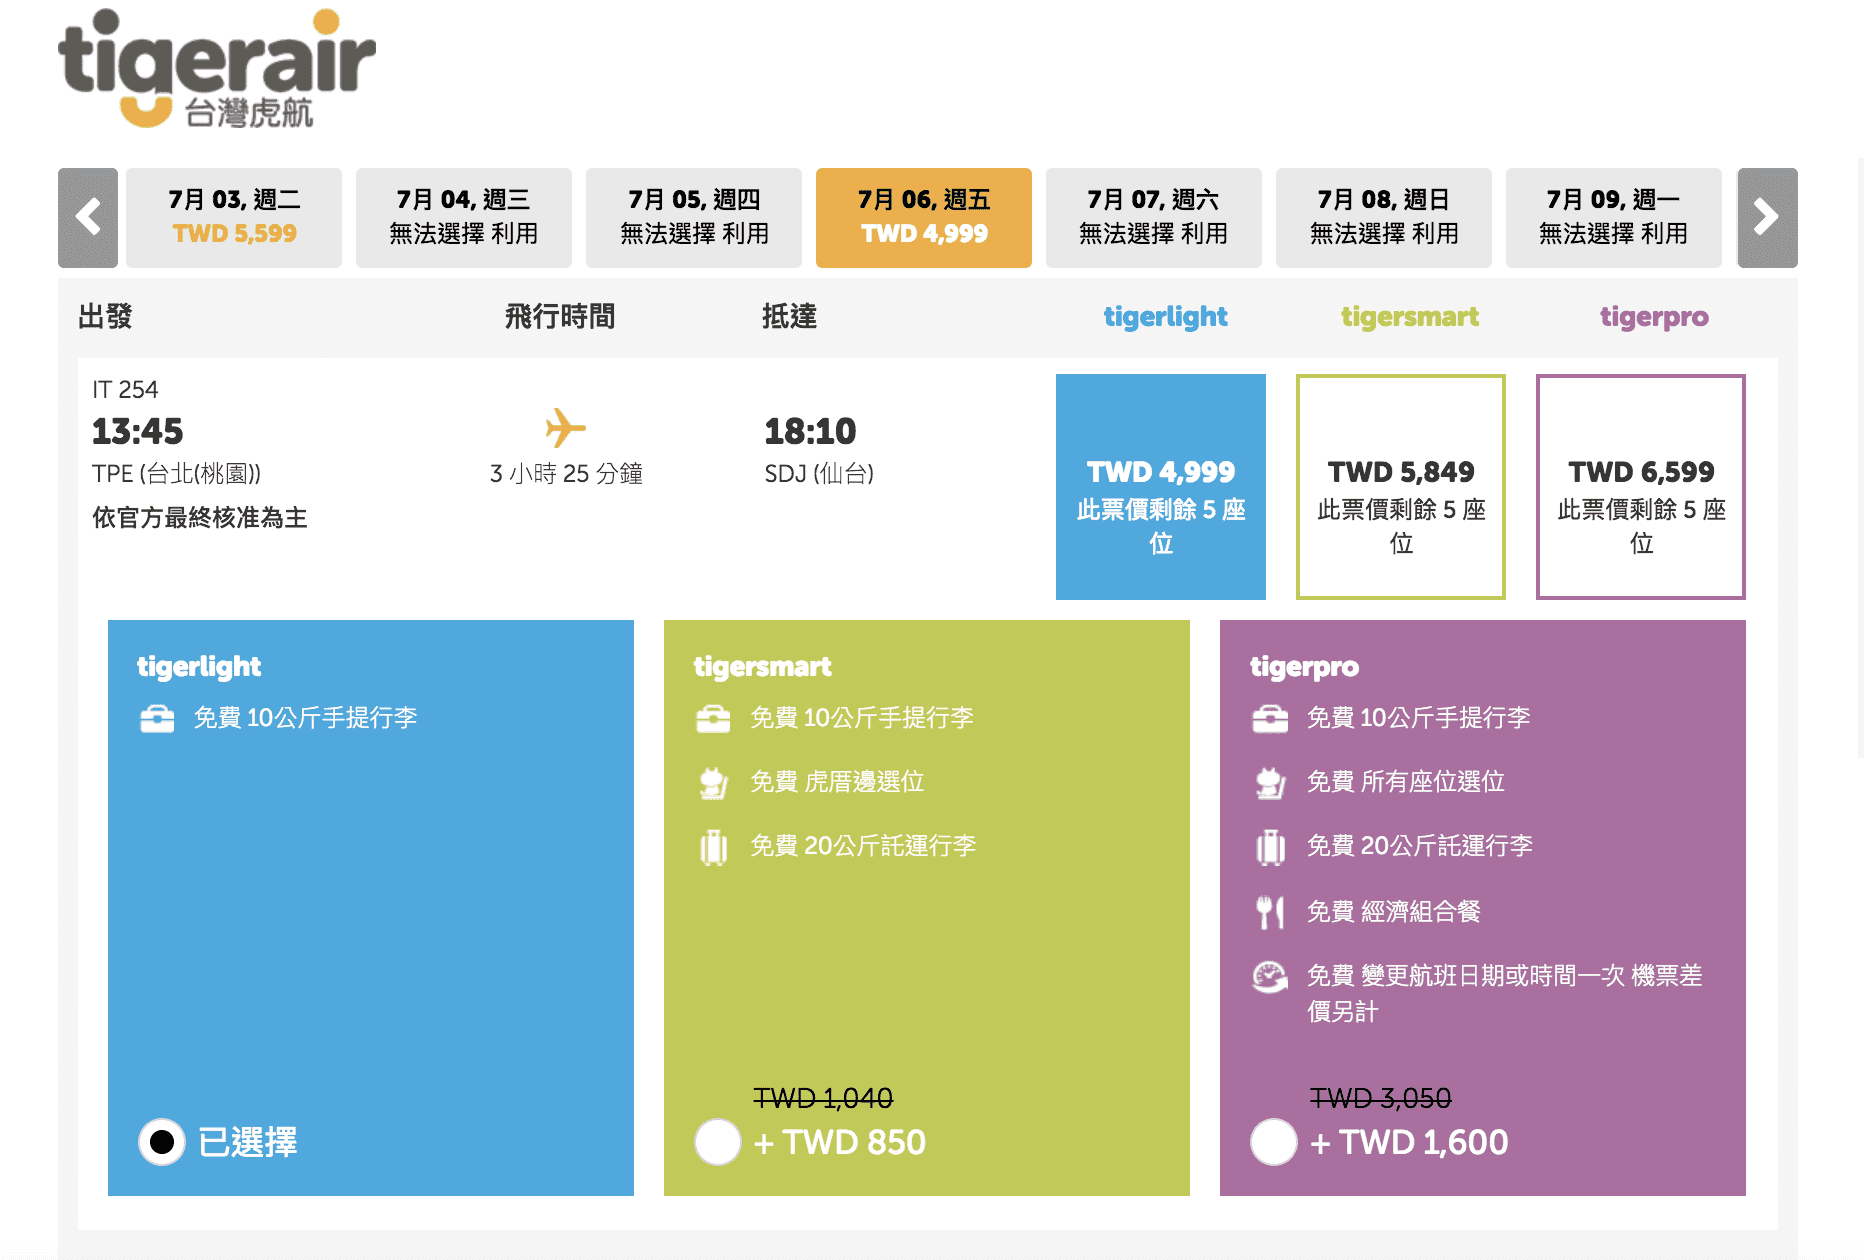Click the tigerpro column header
The width and height of the screenshot is (1864, 1260).
click(x=1654, y=317)
